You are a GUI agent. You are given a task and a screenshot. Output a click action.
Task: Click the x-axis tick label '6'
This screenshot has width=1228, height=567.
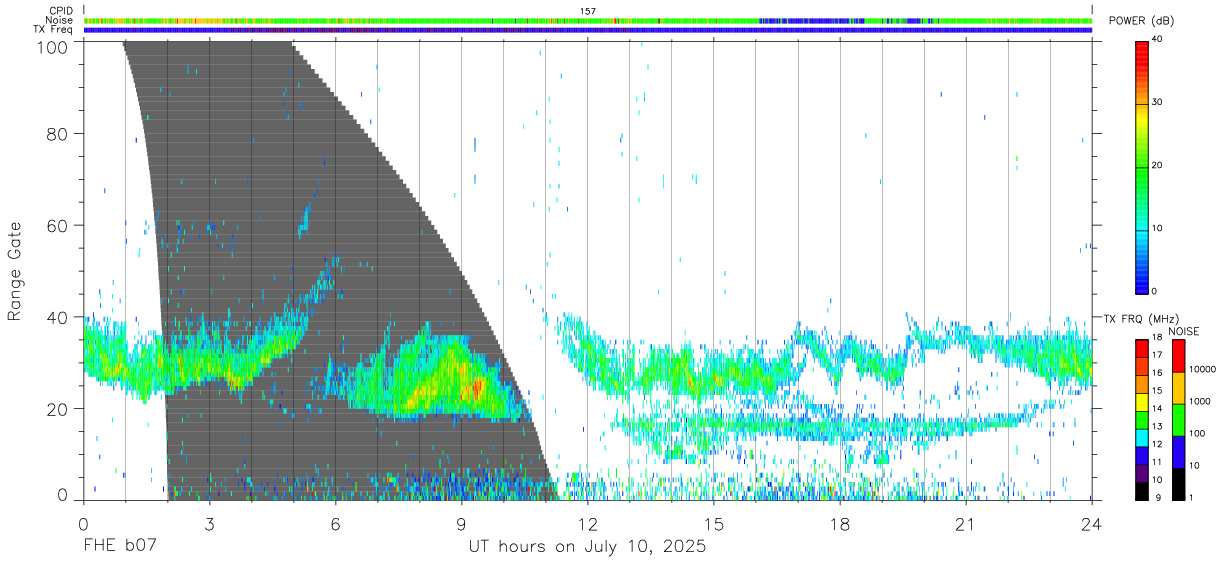pyautogui.click(x=335, y=524)
